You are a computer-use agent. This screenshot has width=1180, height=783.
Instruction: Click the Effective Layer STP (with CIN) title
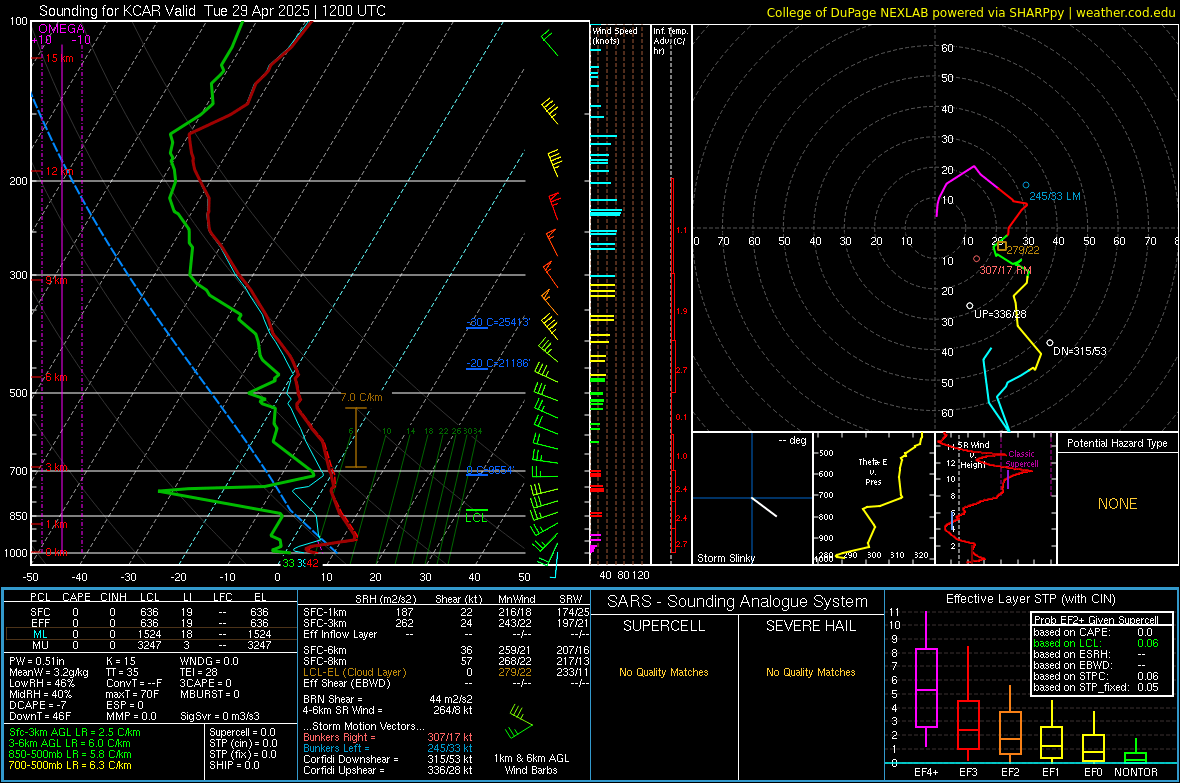tap(1031, 599)
